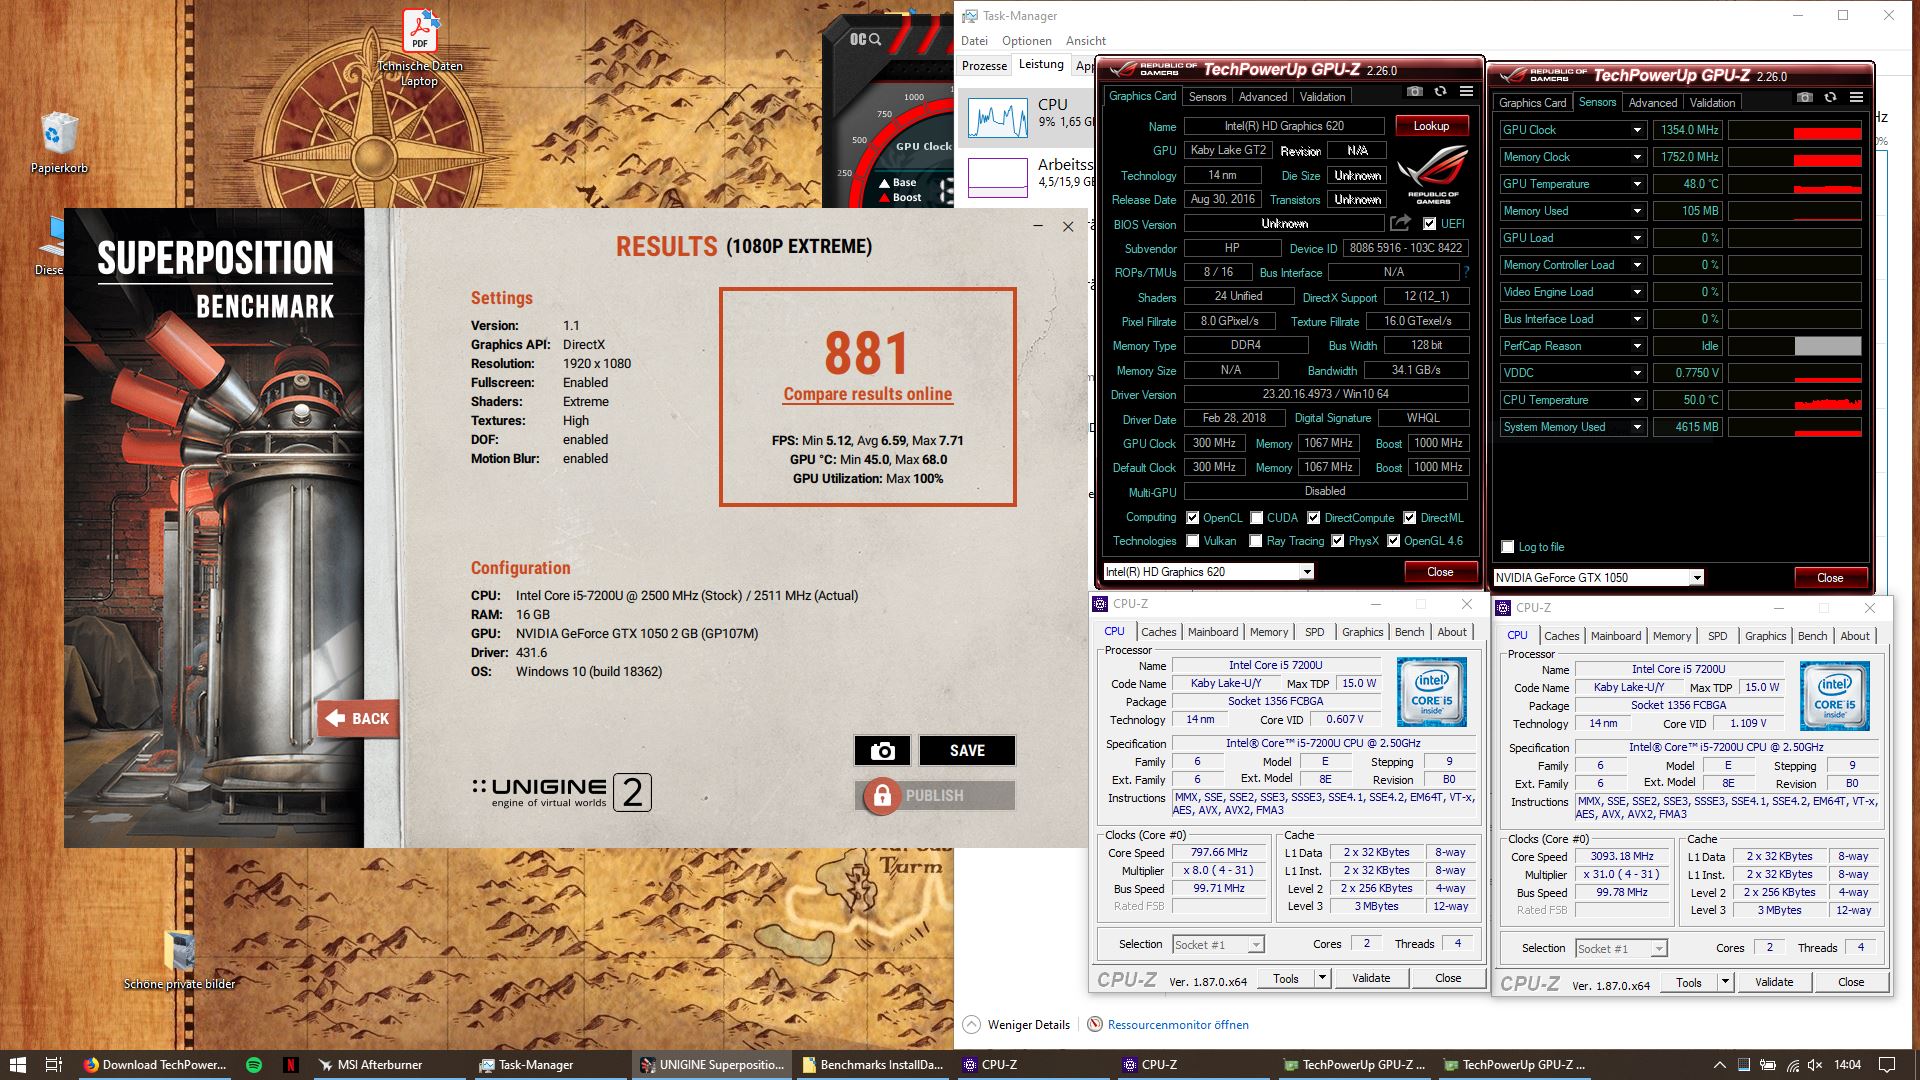Image resolution: width=1920 pixels, height=1080 pixels.
Task: Click refresh icon in GPU-Z Sensors window
Action: 1830,97
